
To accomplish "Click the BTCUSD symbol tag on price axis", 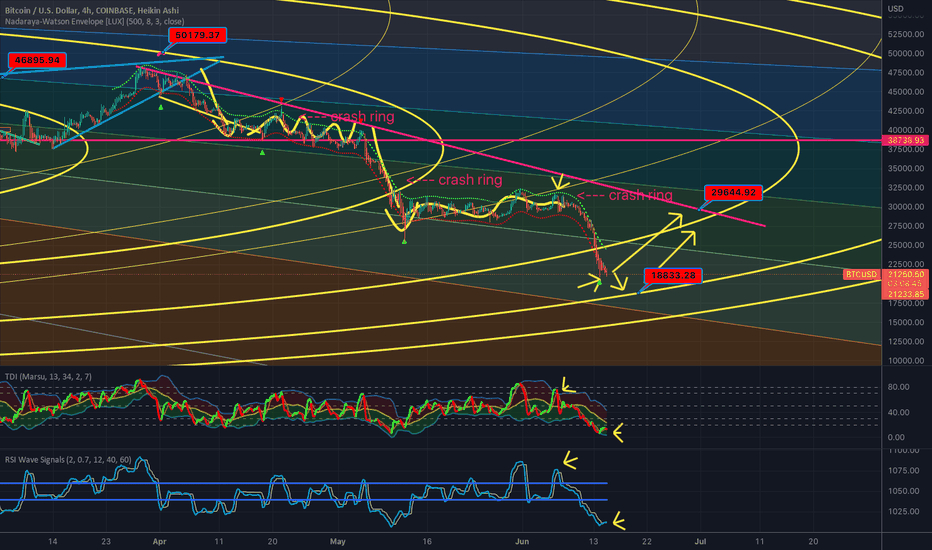I will point(861,274).
